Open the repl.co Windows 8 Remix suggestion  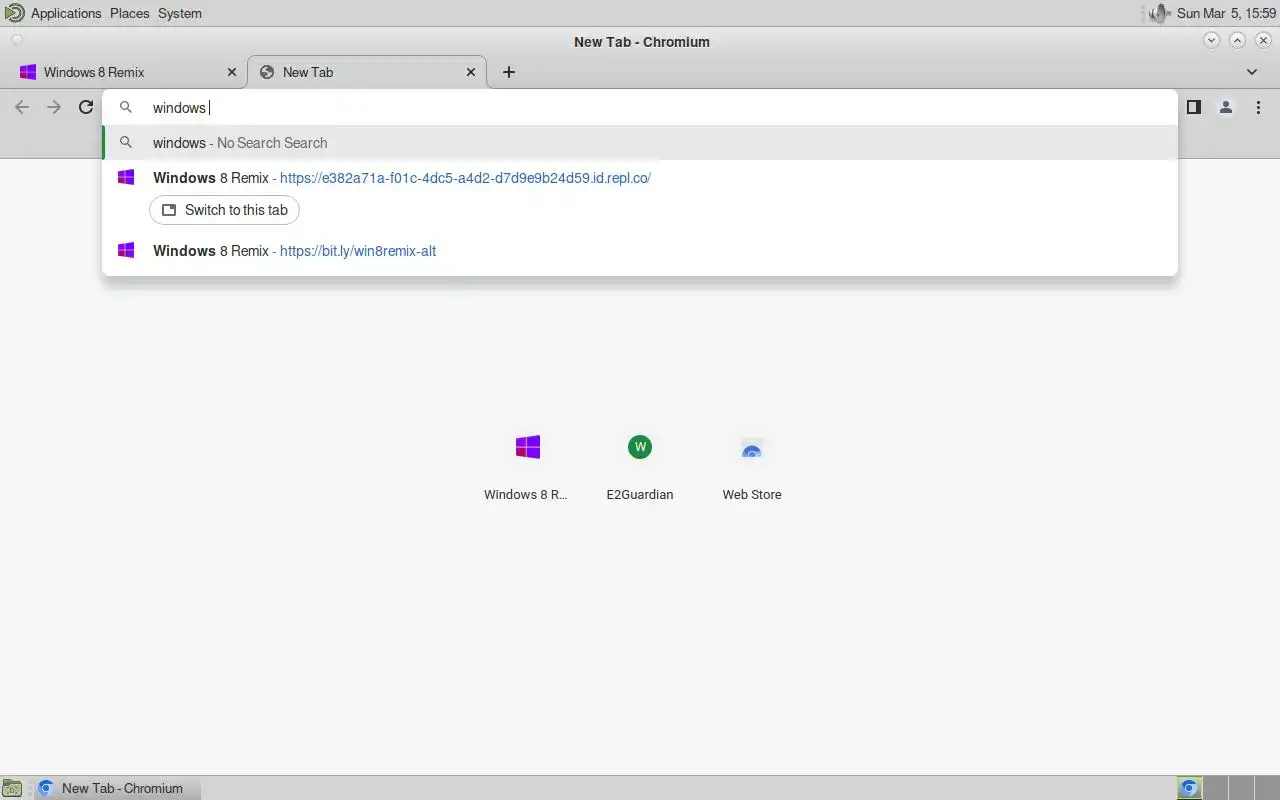pyautogui.click(x=640, y=178)
